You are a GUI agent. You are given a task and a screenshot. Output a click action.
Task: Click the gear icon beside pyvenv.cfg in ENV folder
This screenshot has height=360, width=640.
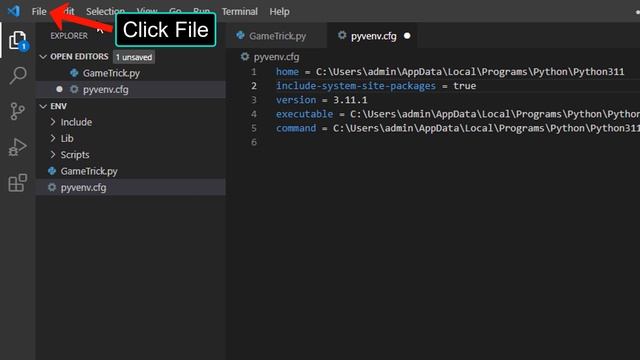click(52, 187)
